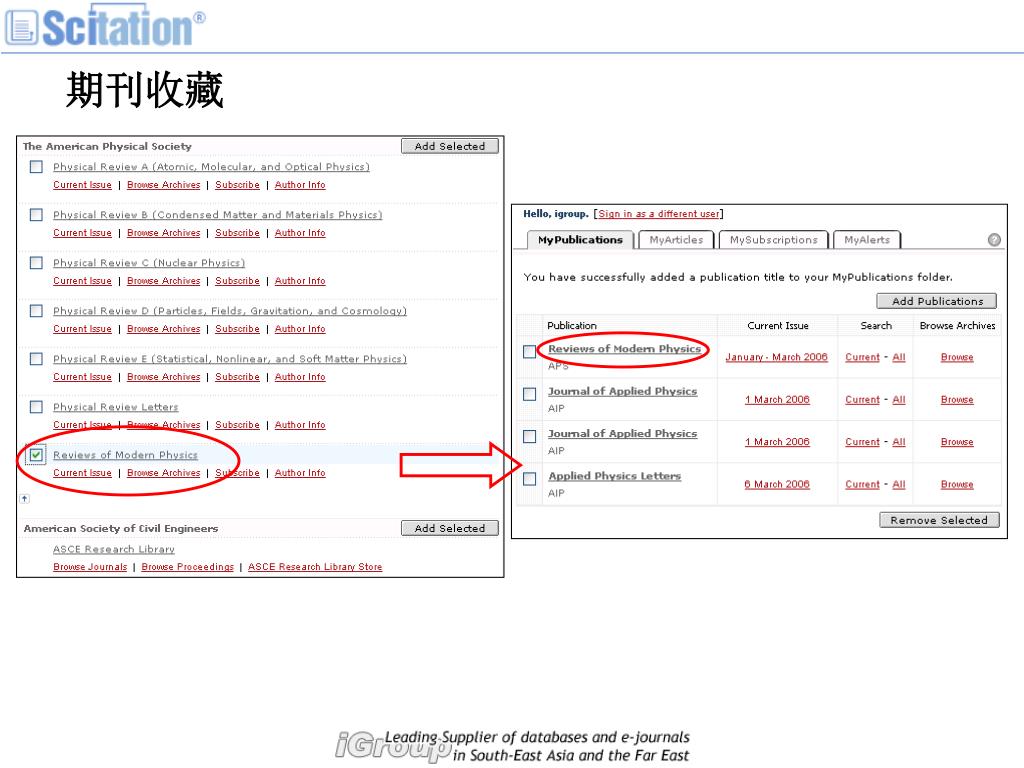Click the Scitation logo
Image resolution: width=1024 pixels, height=768 pixels.
[x=104, y=26]
